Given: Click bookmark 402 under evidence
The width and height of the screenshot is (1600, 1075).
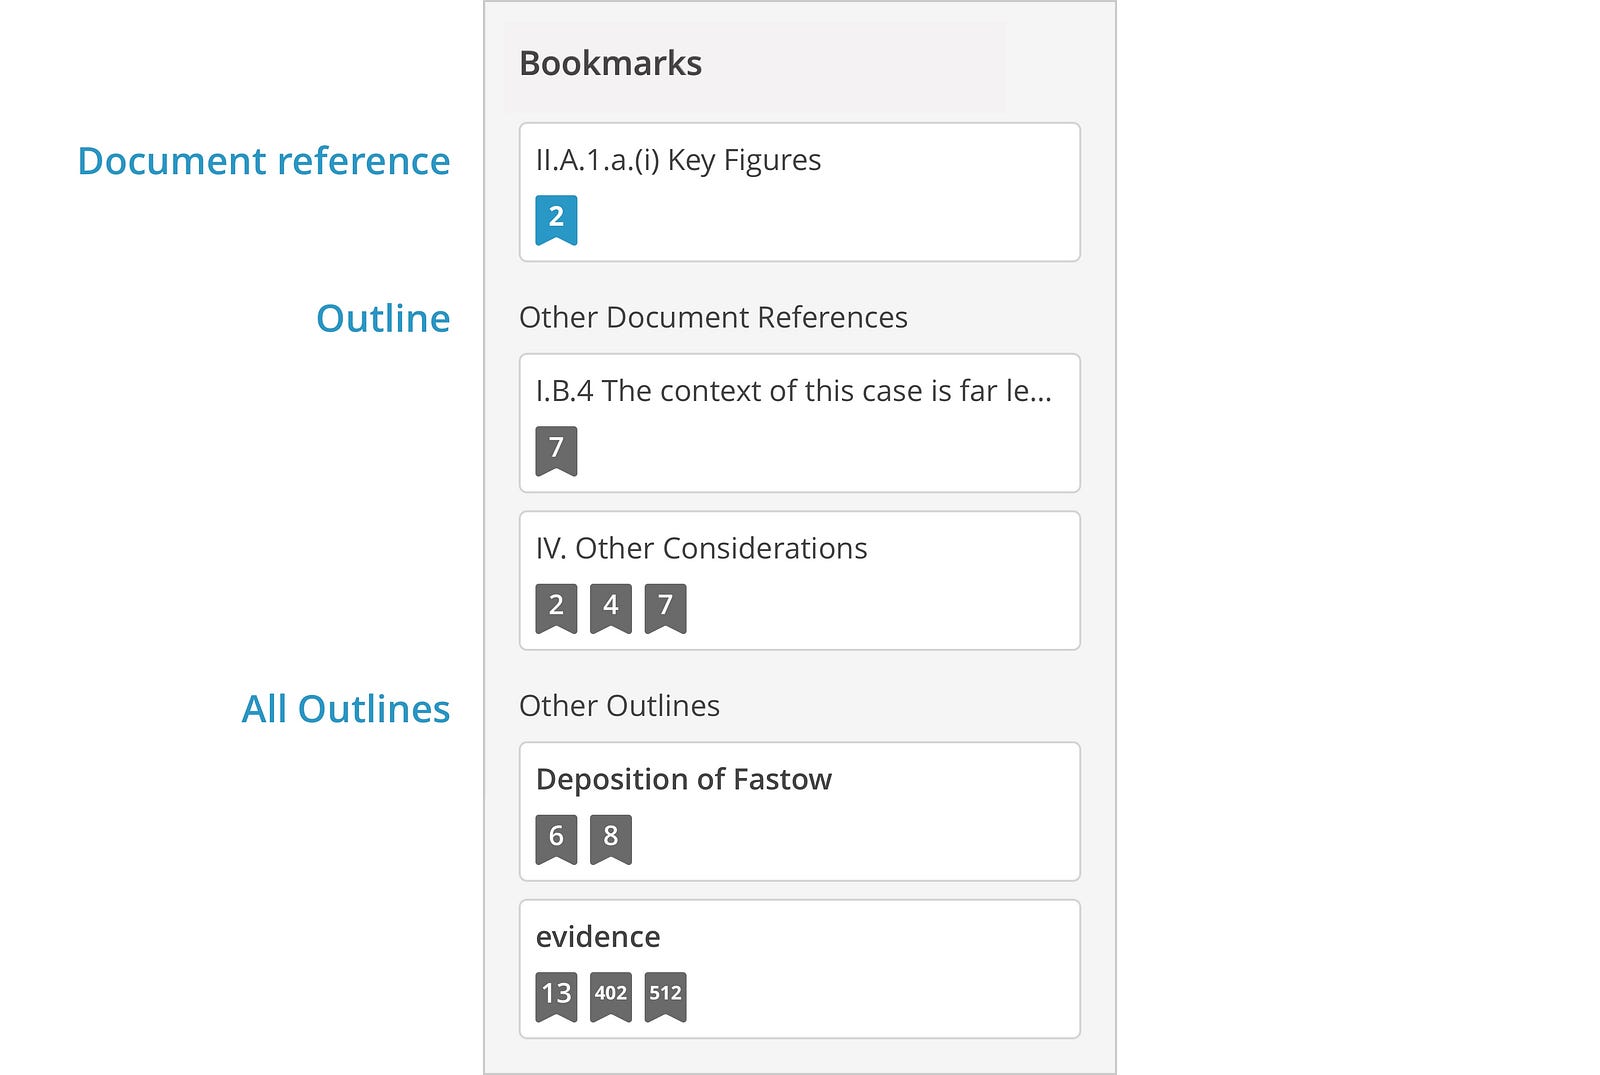Looking at the screenshot, I should click(611, 995).
